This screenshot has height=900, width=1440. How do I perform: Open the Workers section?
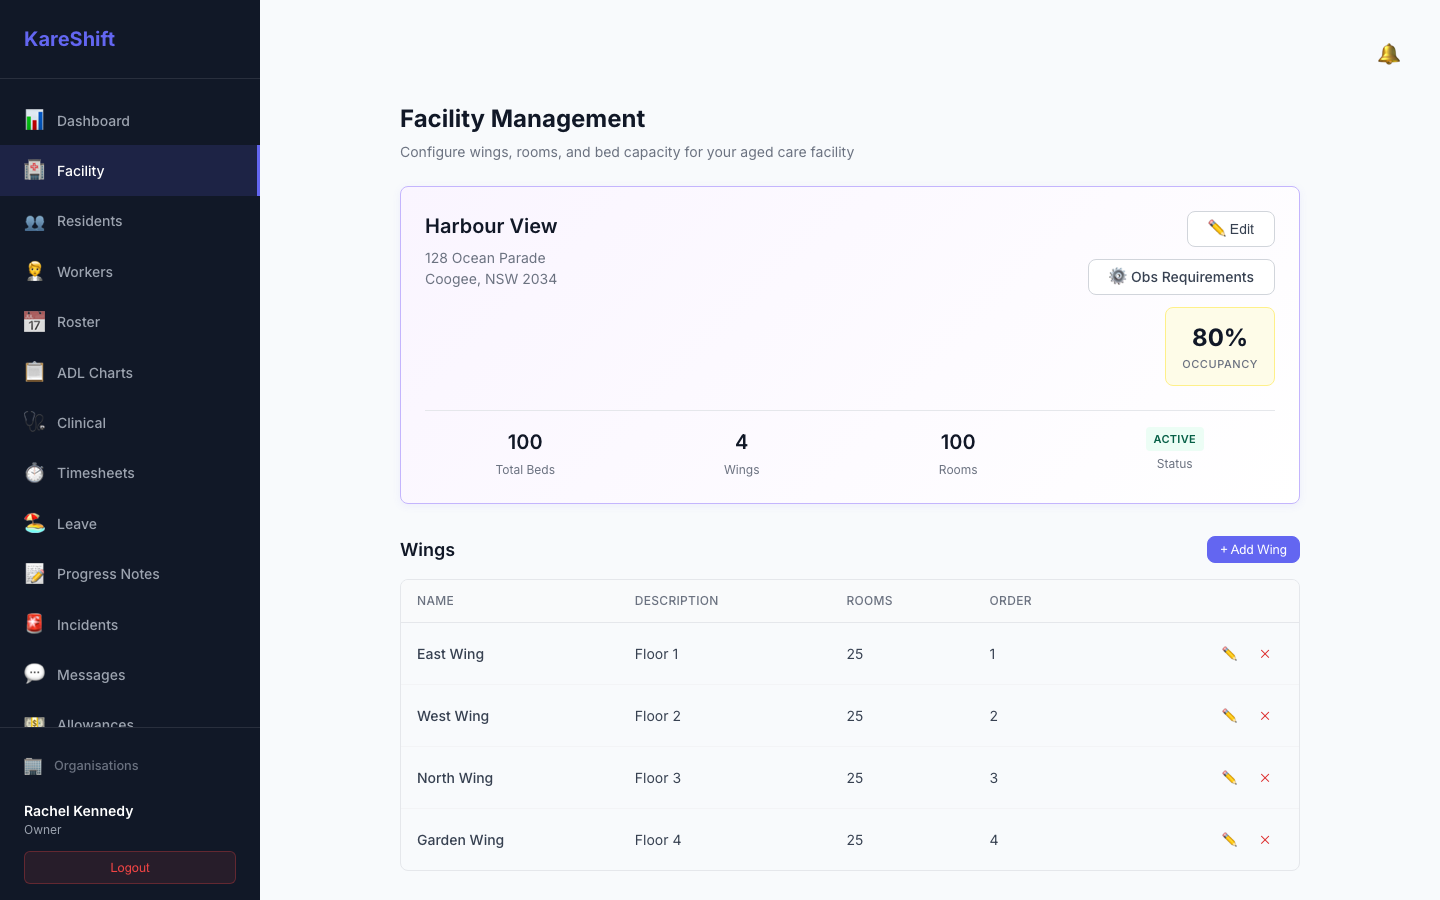point(130,271)
